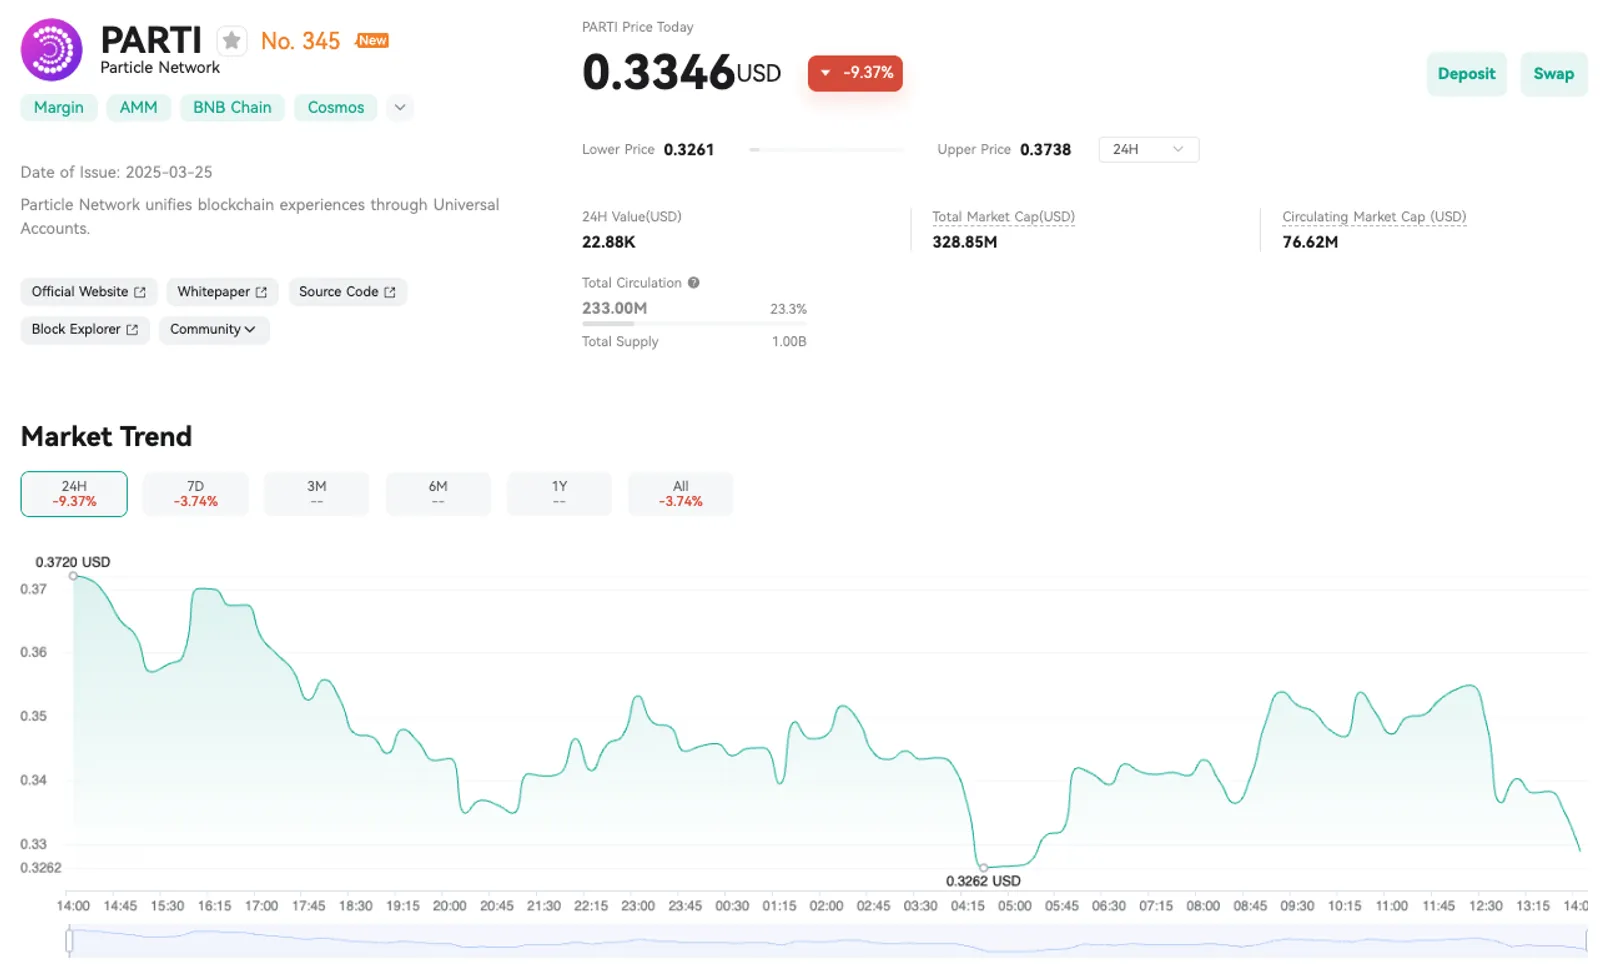Expand the Community dropdown

pos(213,329)
